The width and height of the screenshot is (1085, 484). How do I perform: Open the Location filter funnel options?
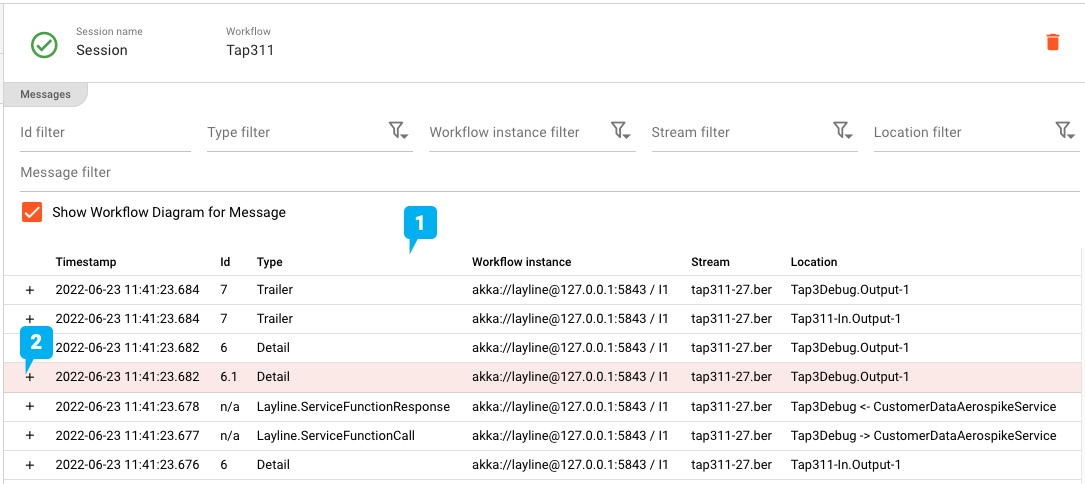[1064, 131]
